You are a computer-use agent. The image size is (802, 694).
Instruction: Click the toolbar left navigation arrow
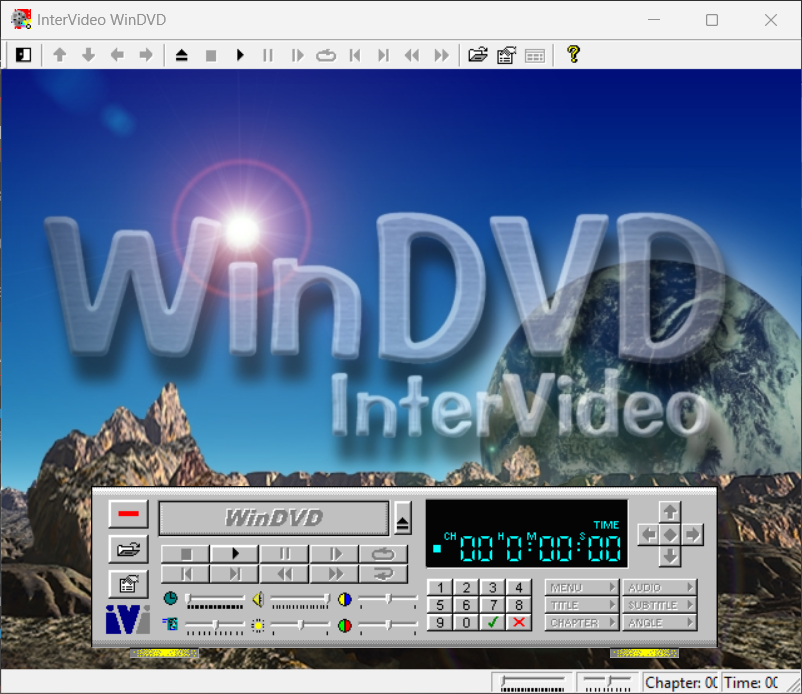click(117, 55)
